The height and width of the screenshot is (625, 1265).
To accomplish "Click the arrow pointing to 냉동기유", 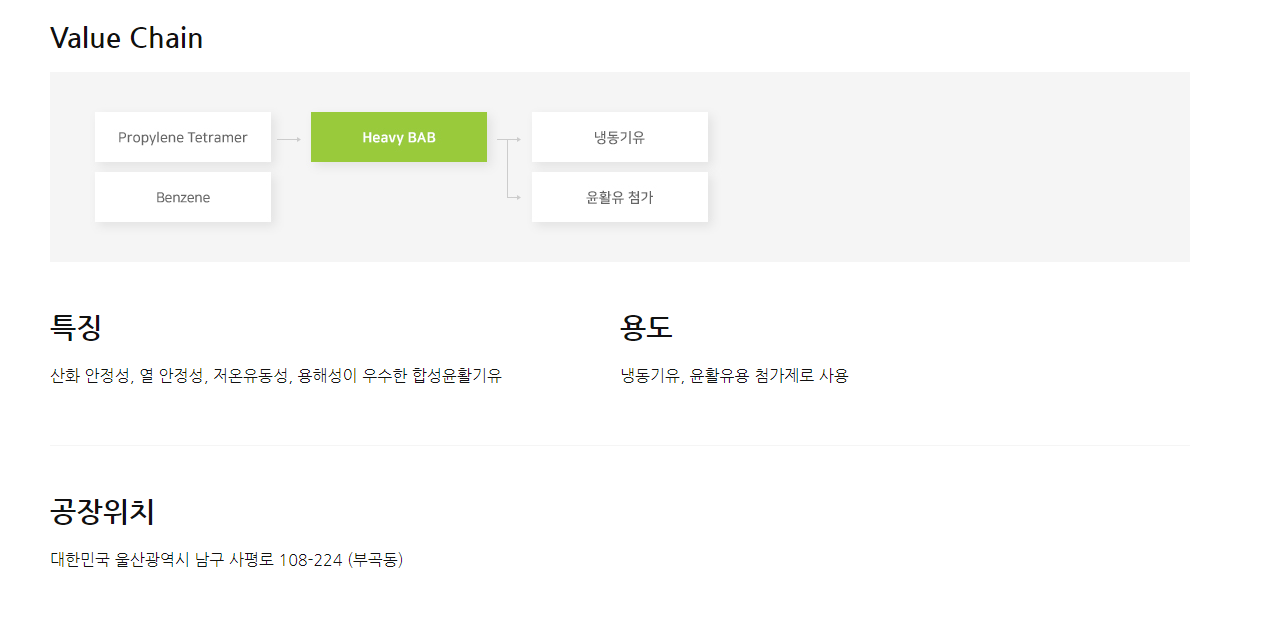I will [x=514, y=139].
